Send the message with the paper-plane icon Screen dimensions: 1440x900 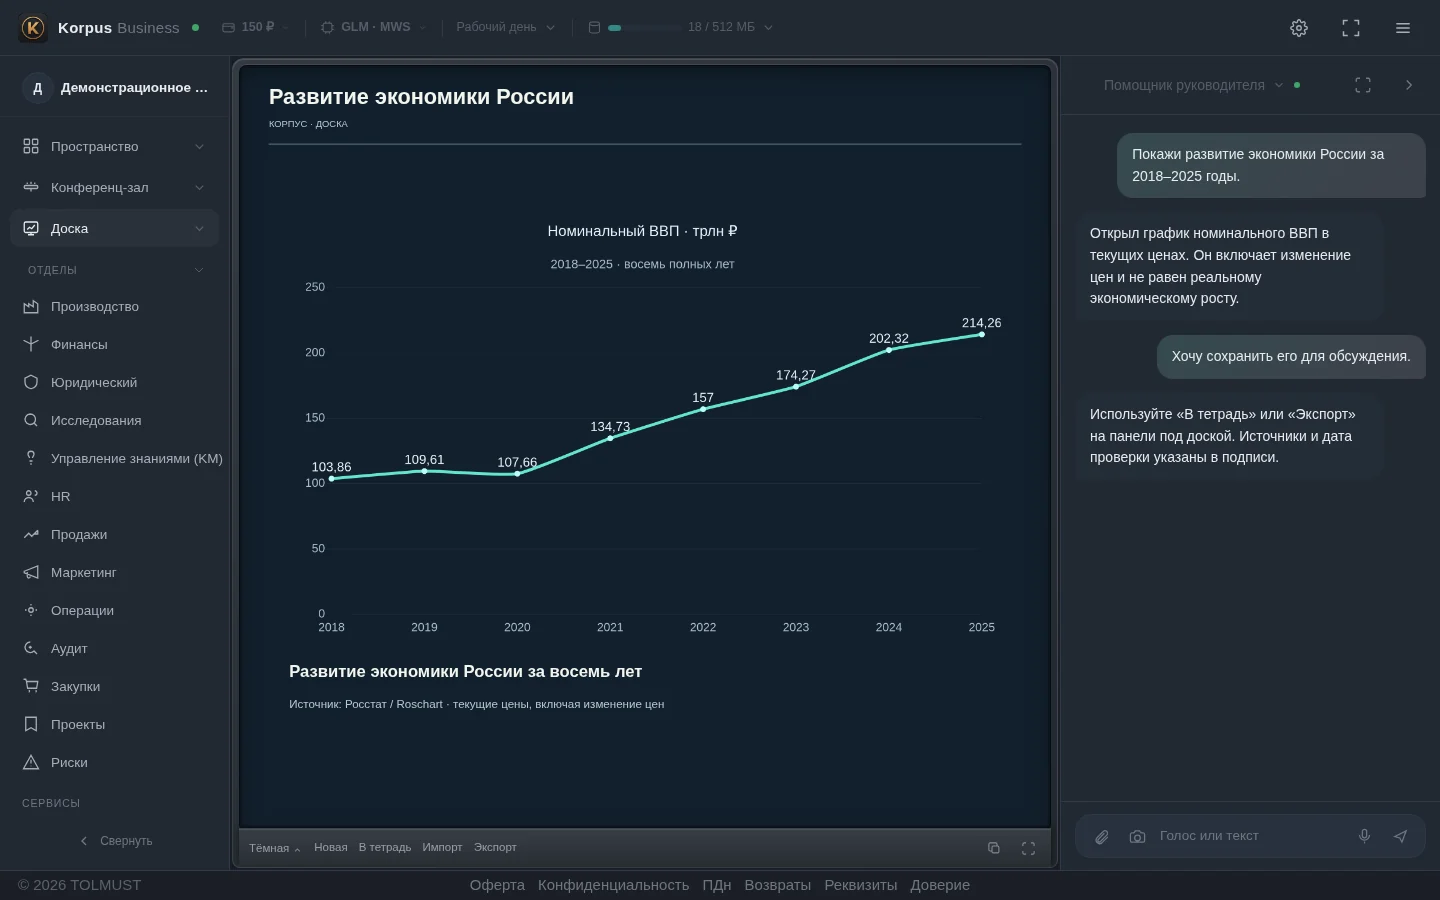tap(1400, 836)
